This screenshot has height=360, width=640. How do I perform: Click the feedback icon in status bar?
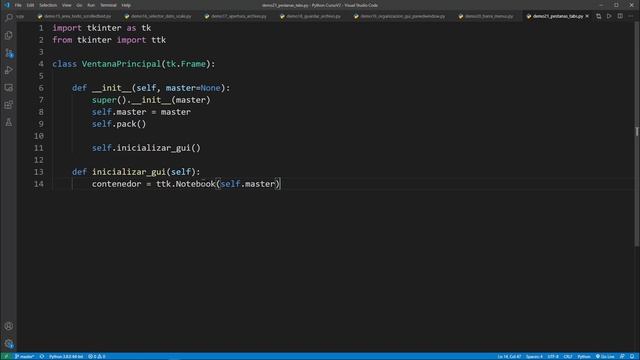pyautogui.click(x=622, y=356)
